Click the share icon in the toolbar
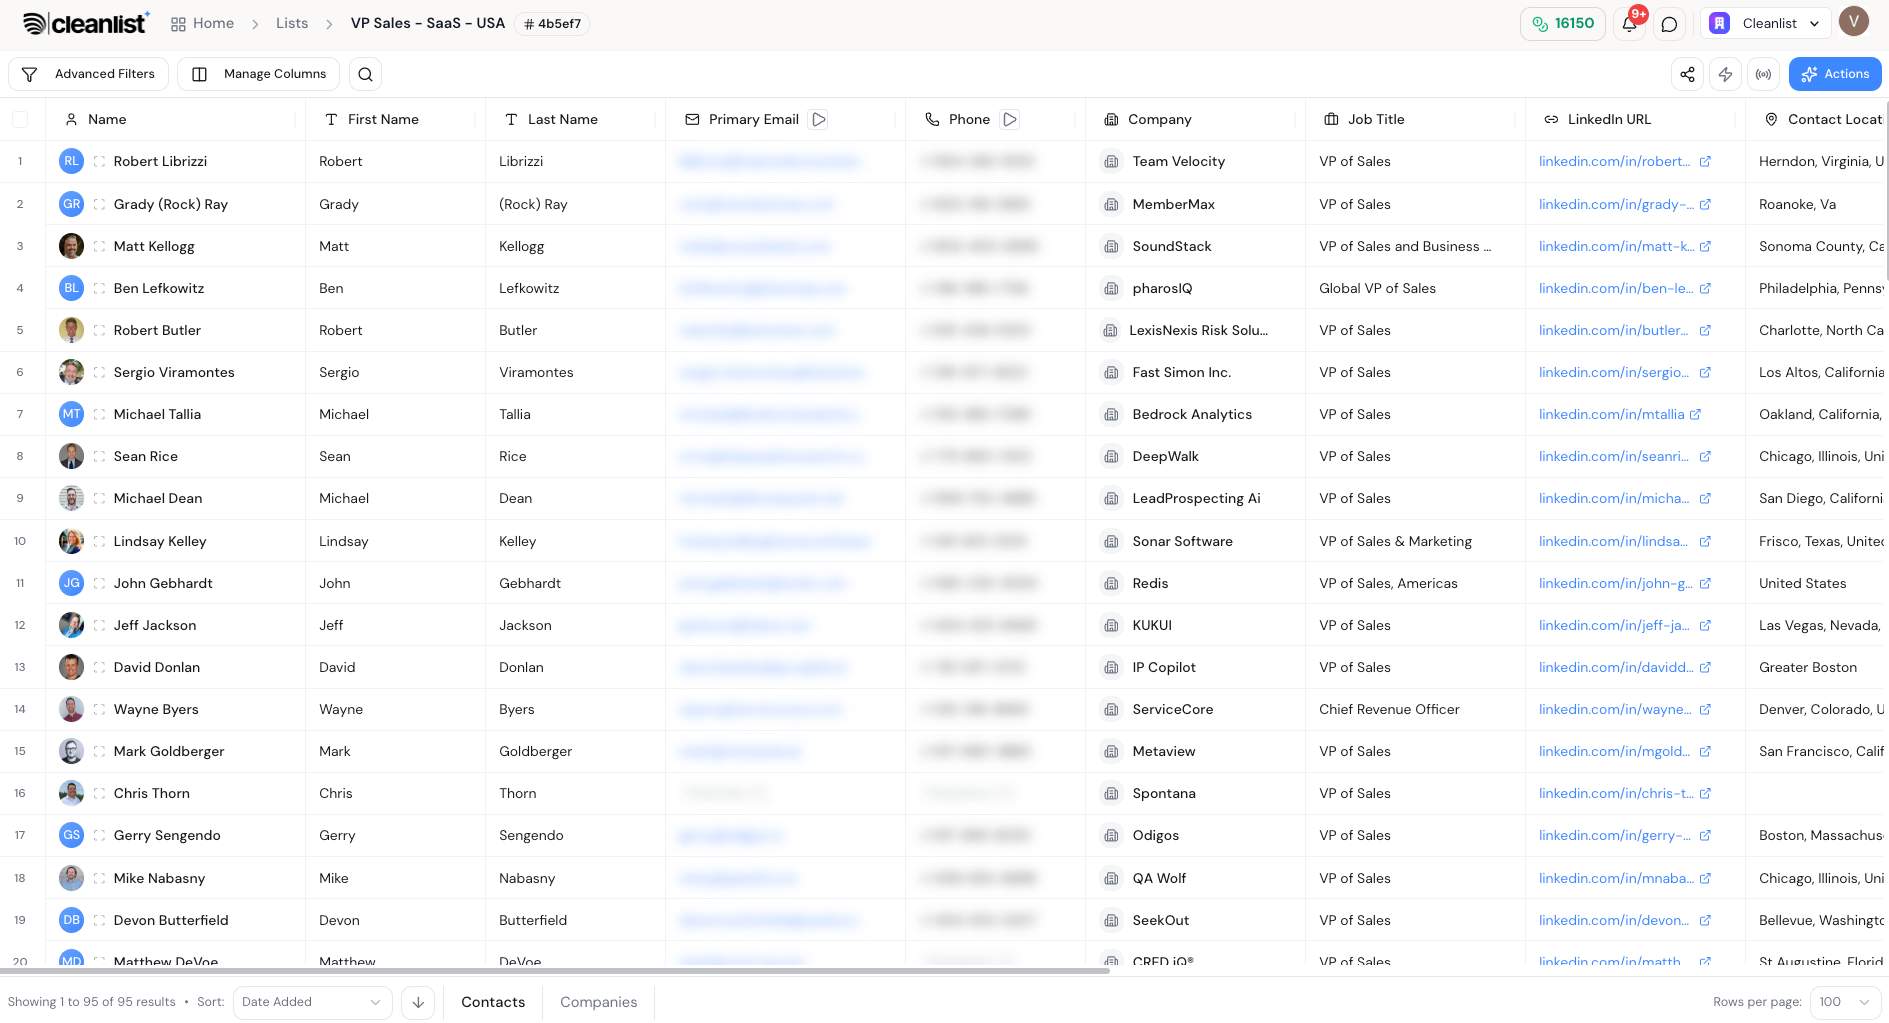This screenshot has width=1889, height=1023. tap(1687, 74)
